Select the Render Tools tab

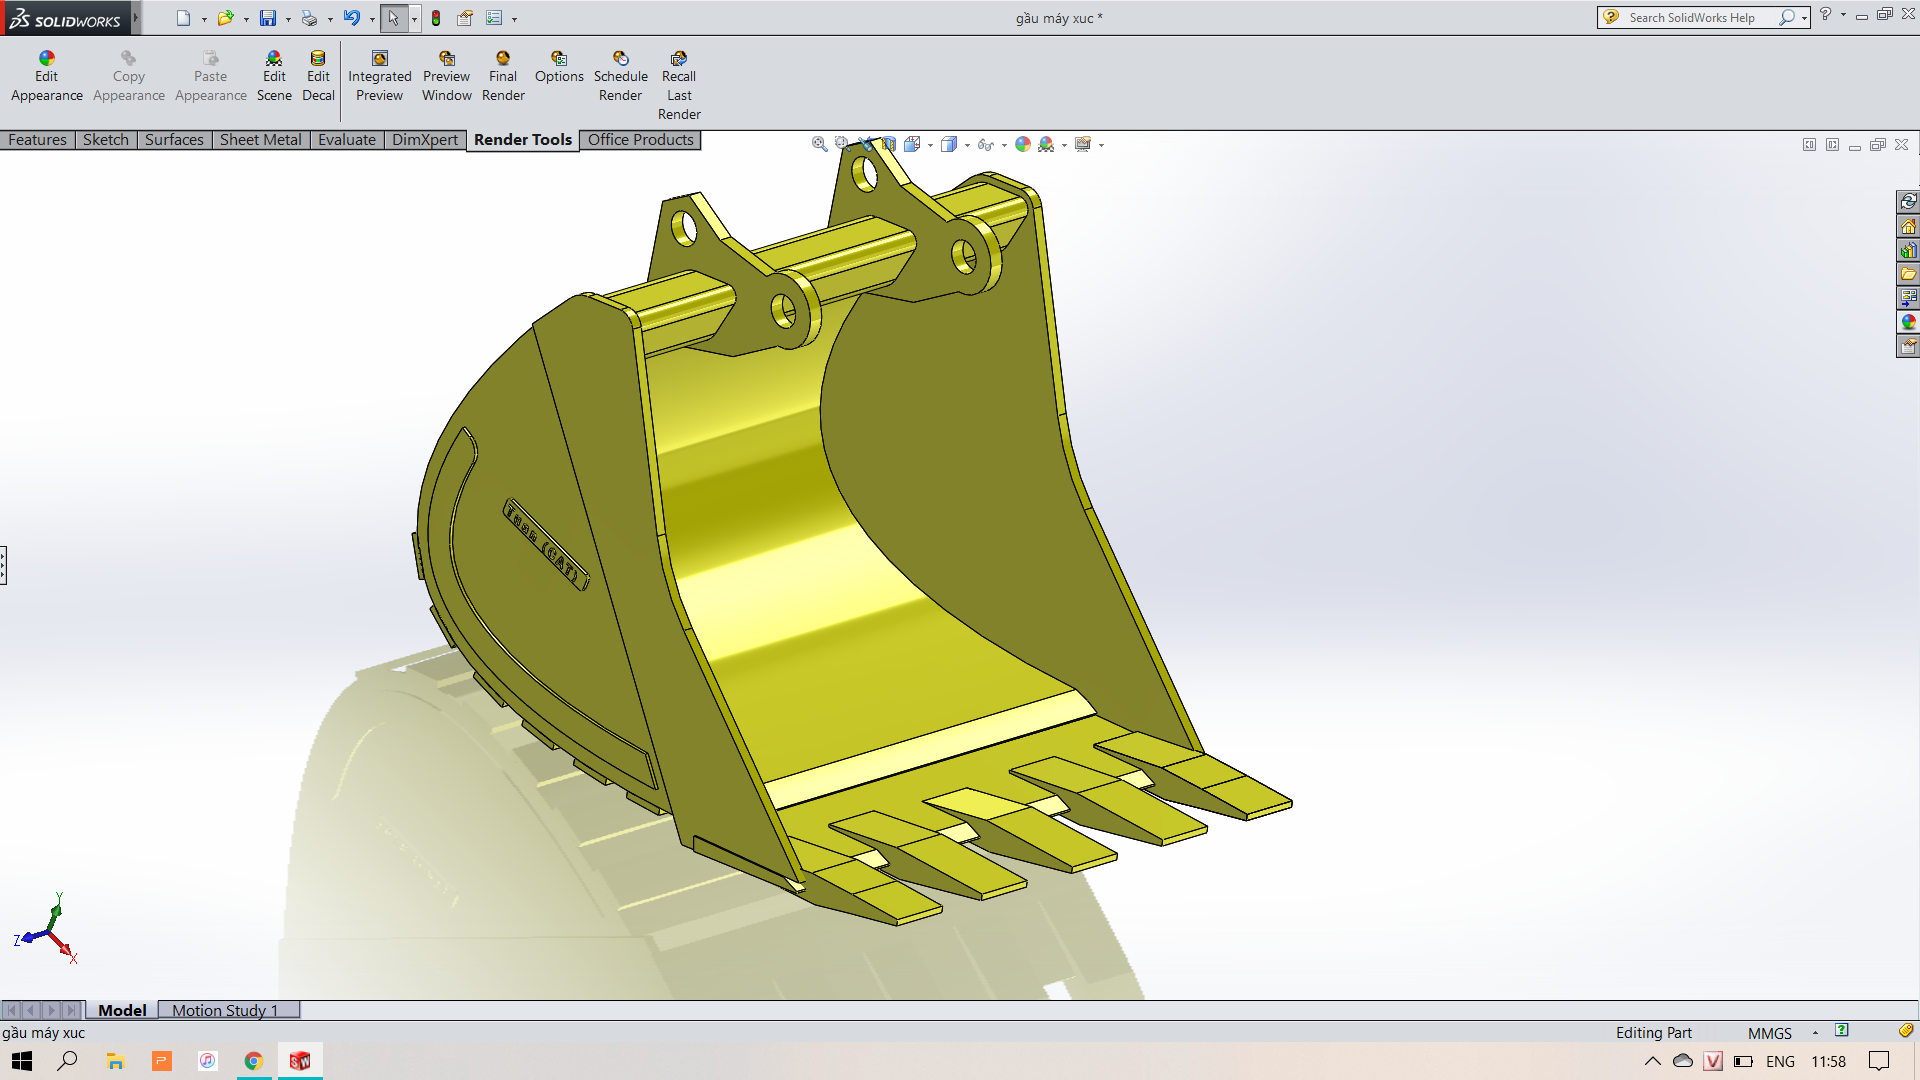point(523,140)
